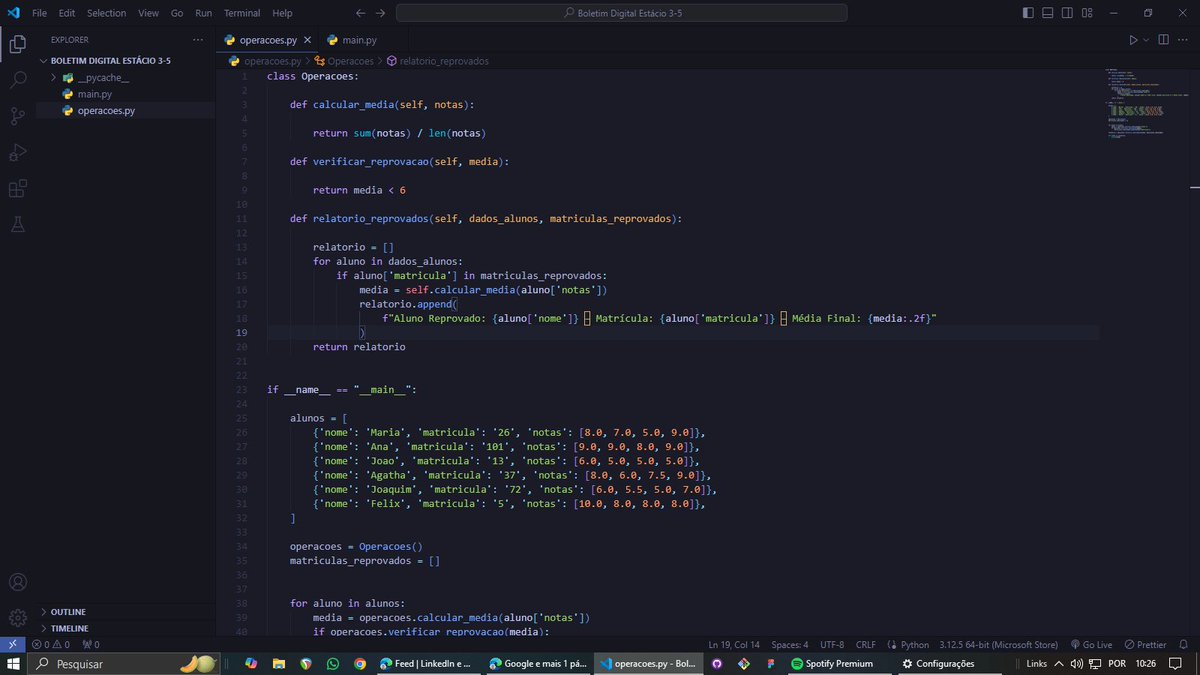Viewport: 1200px width, 675px height.
Task: Open the Extensions view
Action: pos(17,188)
